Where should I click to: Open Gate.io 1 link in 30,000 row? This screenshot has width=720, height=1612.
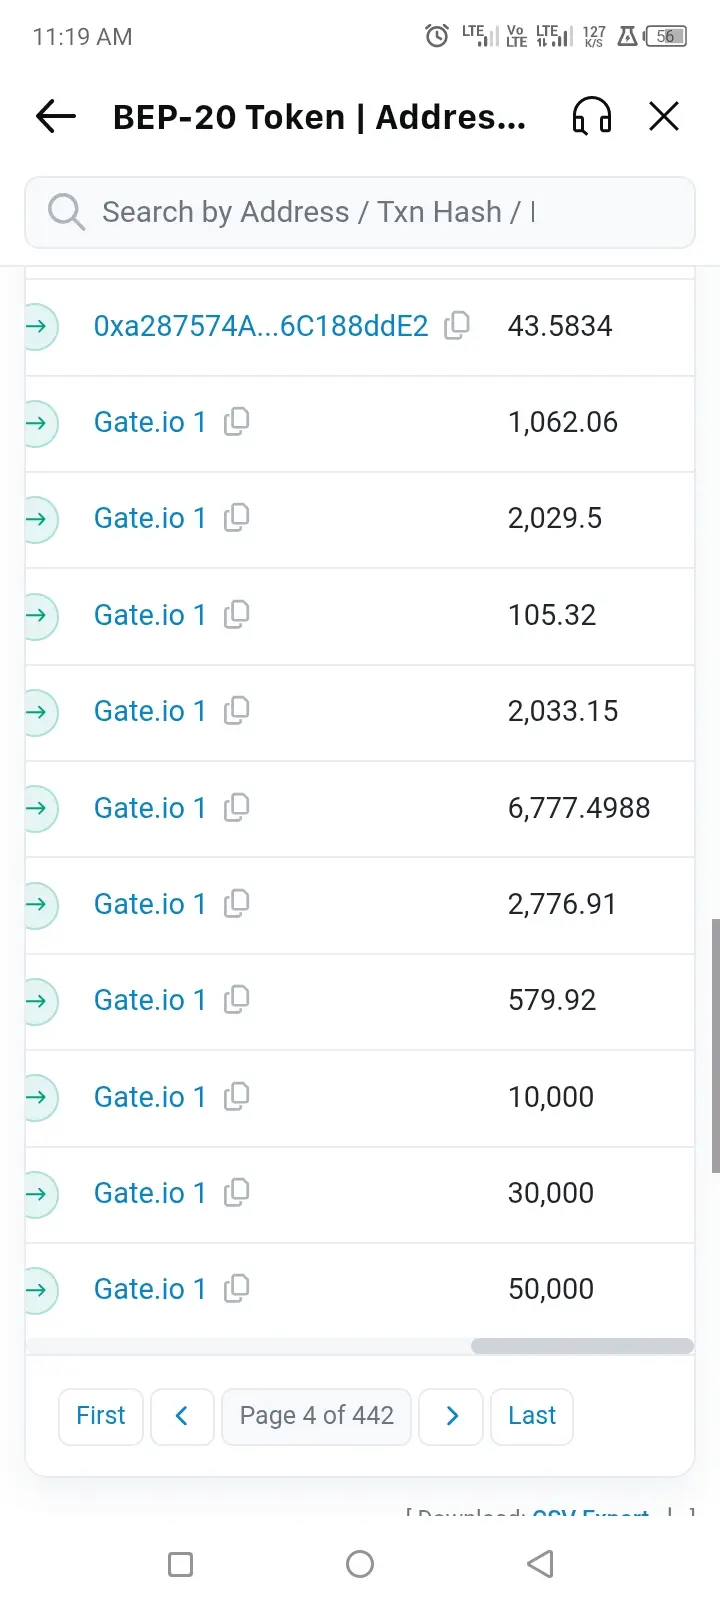point(150,1193)
